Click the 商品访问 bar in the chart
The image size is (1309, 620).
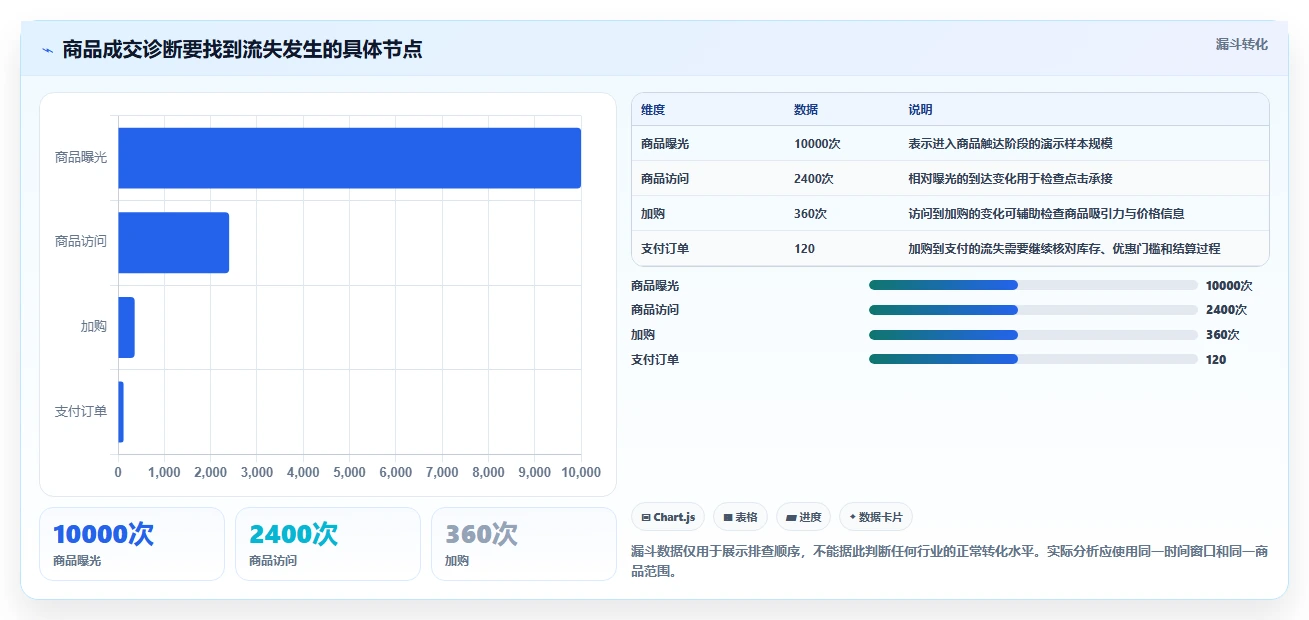(174, 242)
